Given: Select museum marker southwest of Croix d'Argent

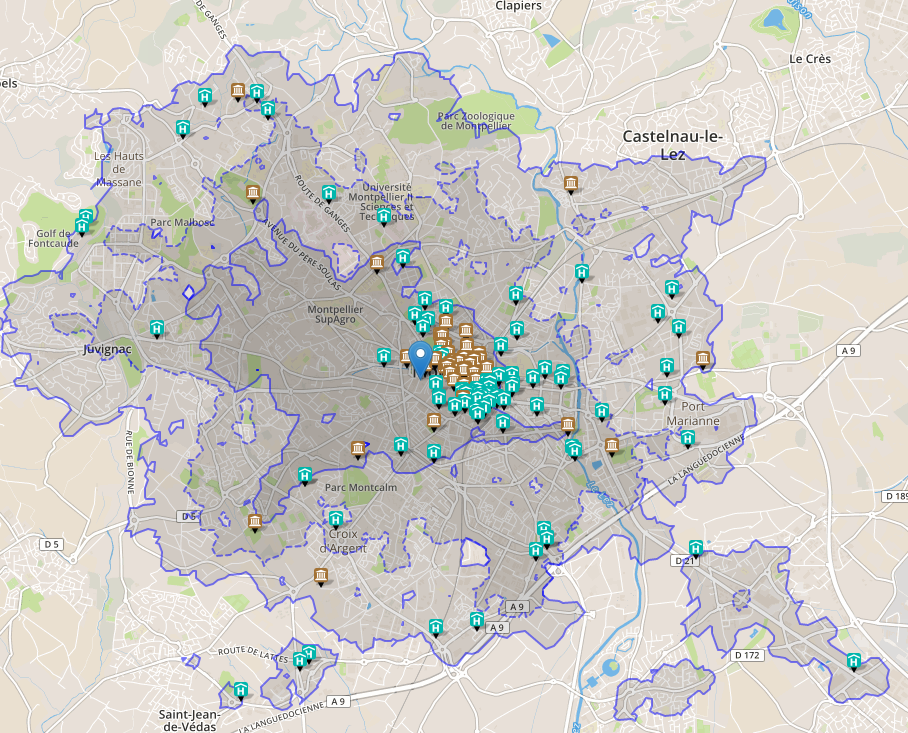Looking at the screenshot, I should coord(321,576).
